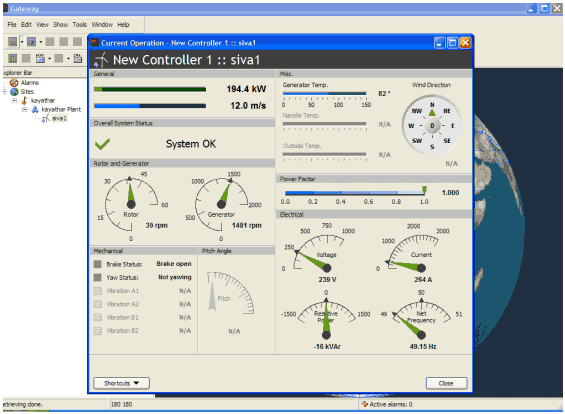Click the Yaw Status indicator square
The width and height of the screenshot is (565, 414).
coord(97,277)
